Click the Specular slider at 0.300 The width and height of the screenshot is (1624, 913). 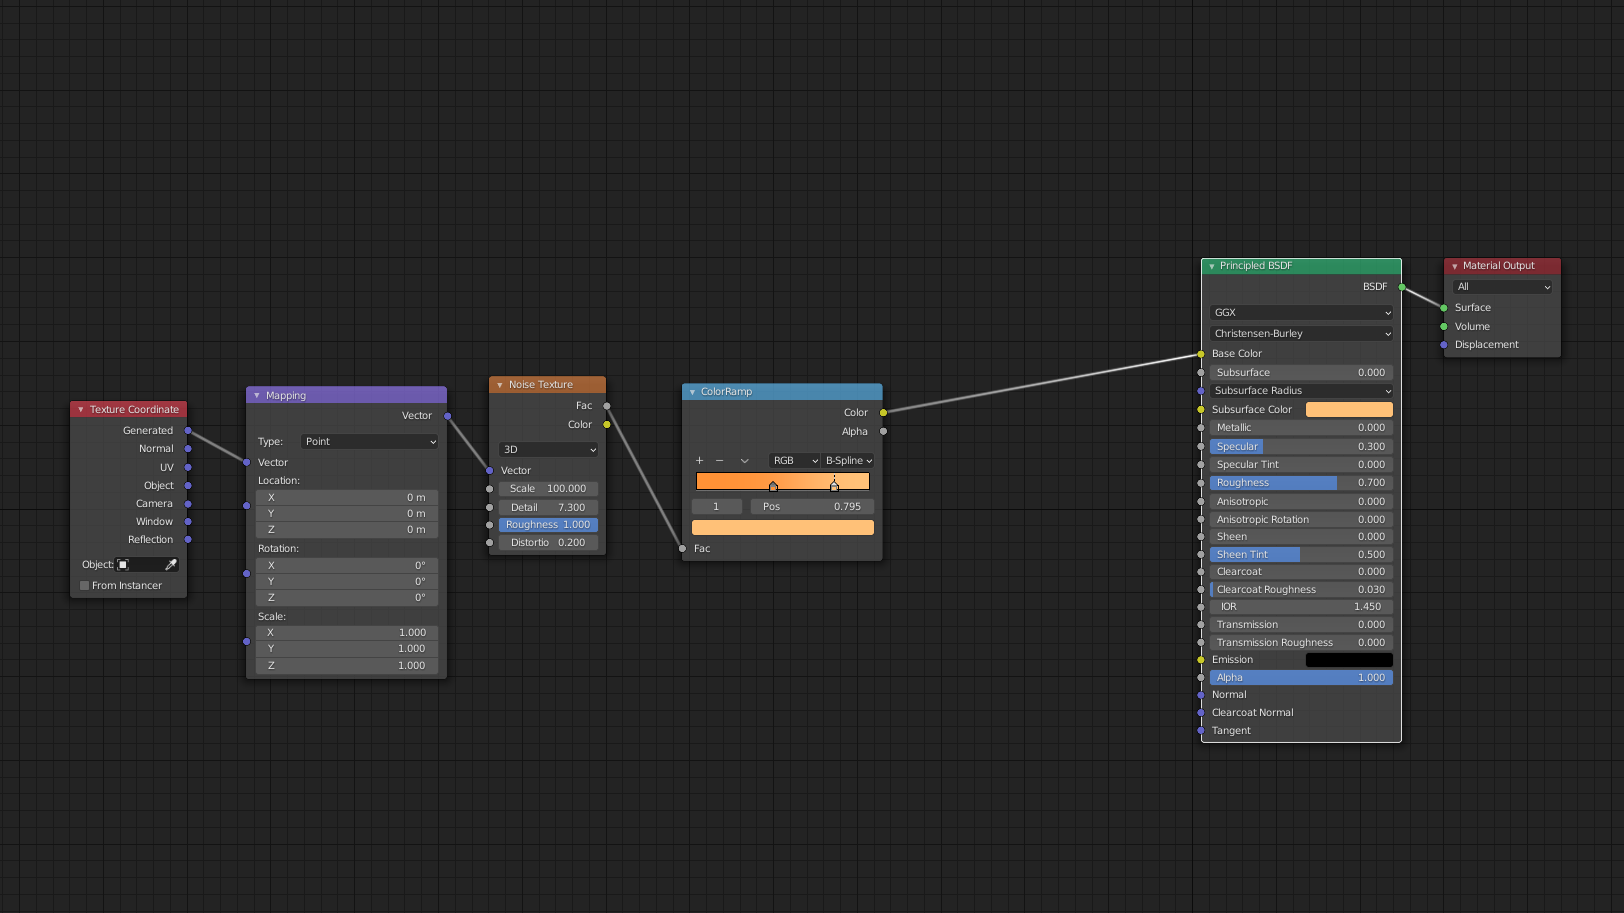(x=1301, y=447)
